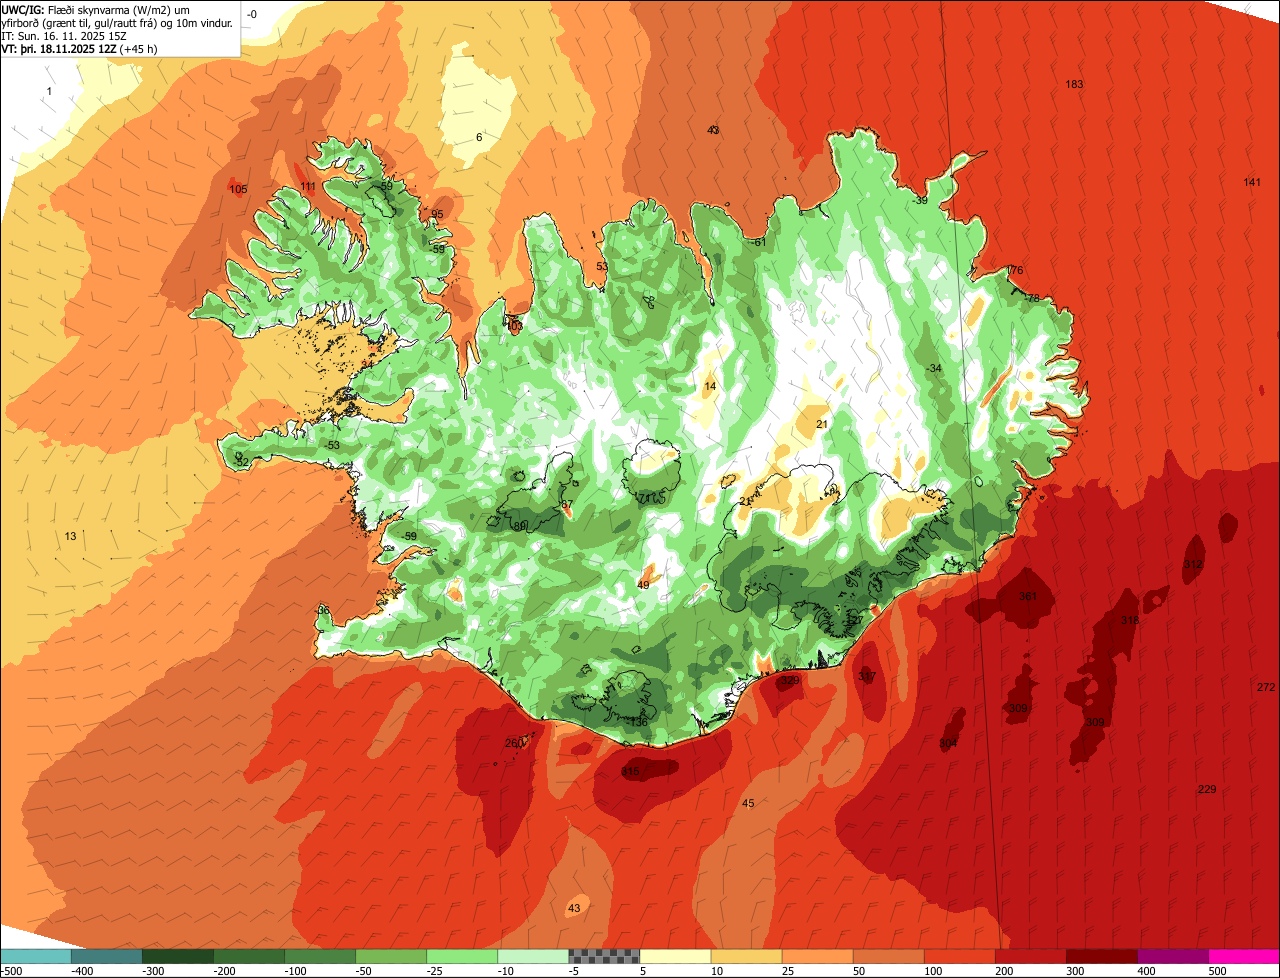The width and height of the screenshot is (1280, 978).
Task: Click the '272' value at the right edge
Action: coord(1266,687)
